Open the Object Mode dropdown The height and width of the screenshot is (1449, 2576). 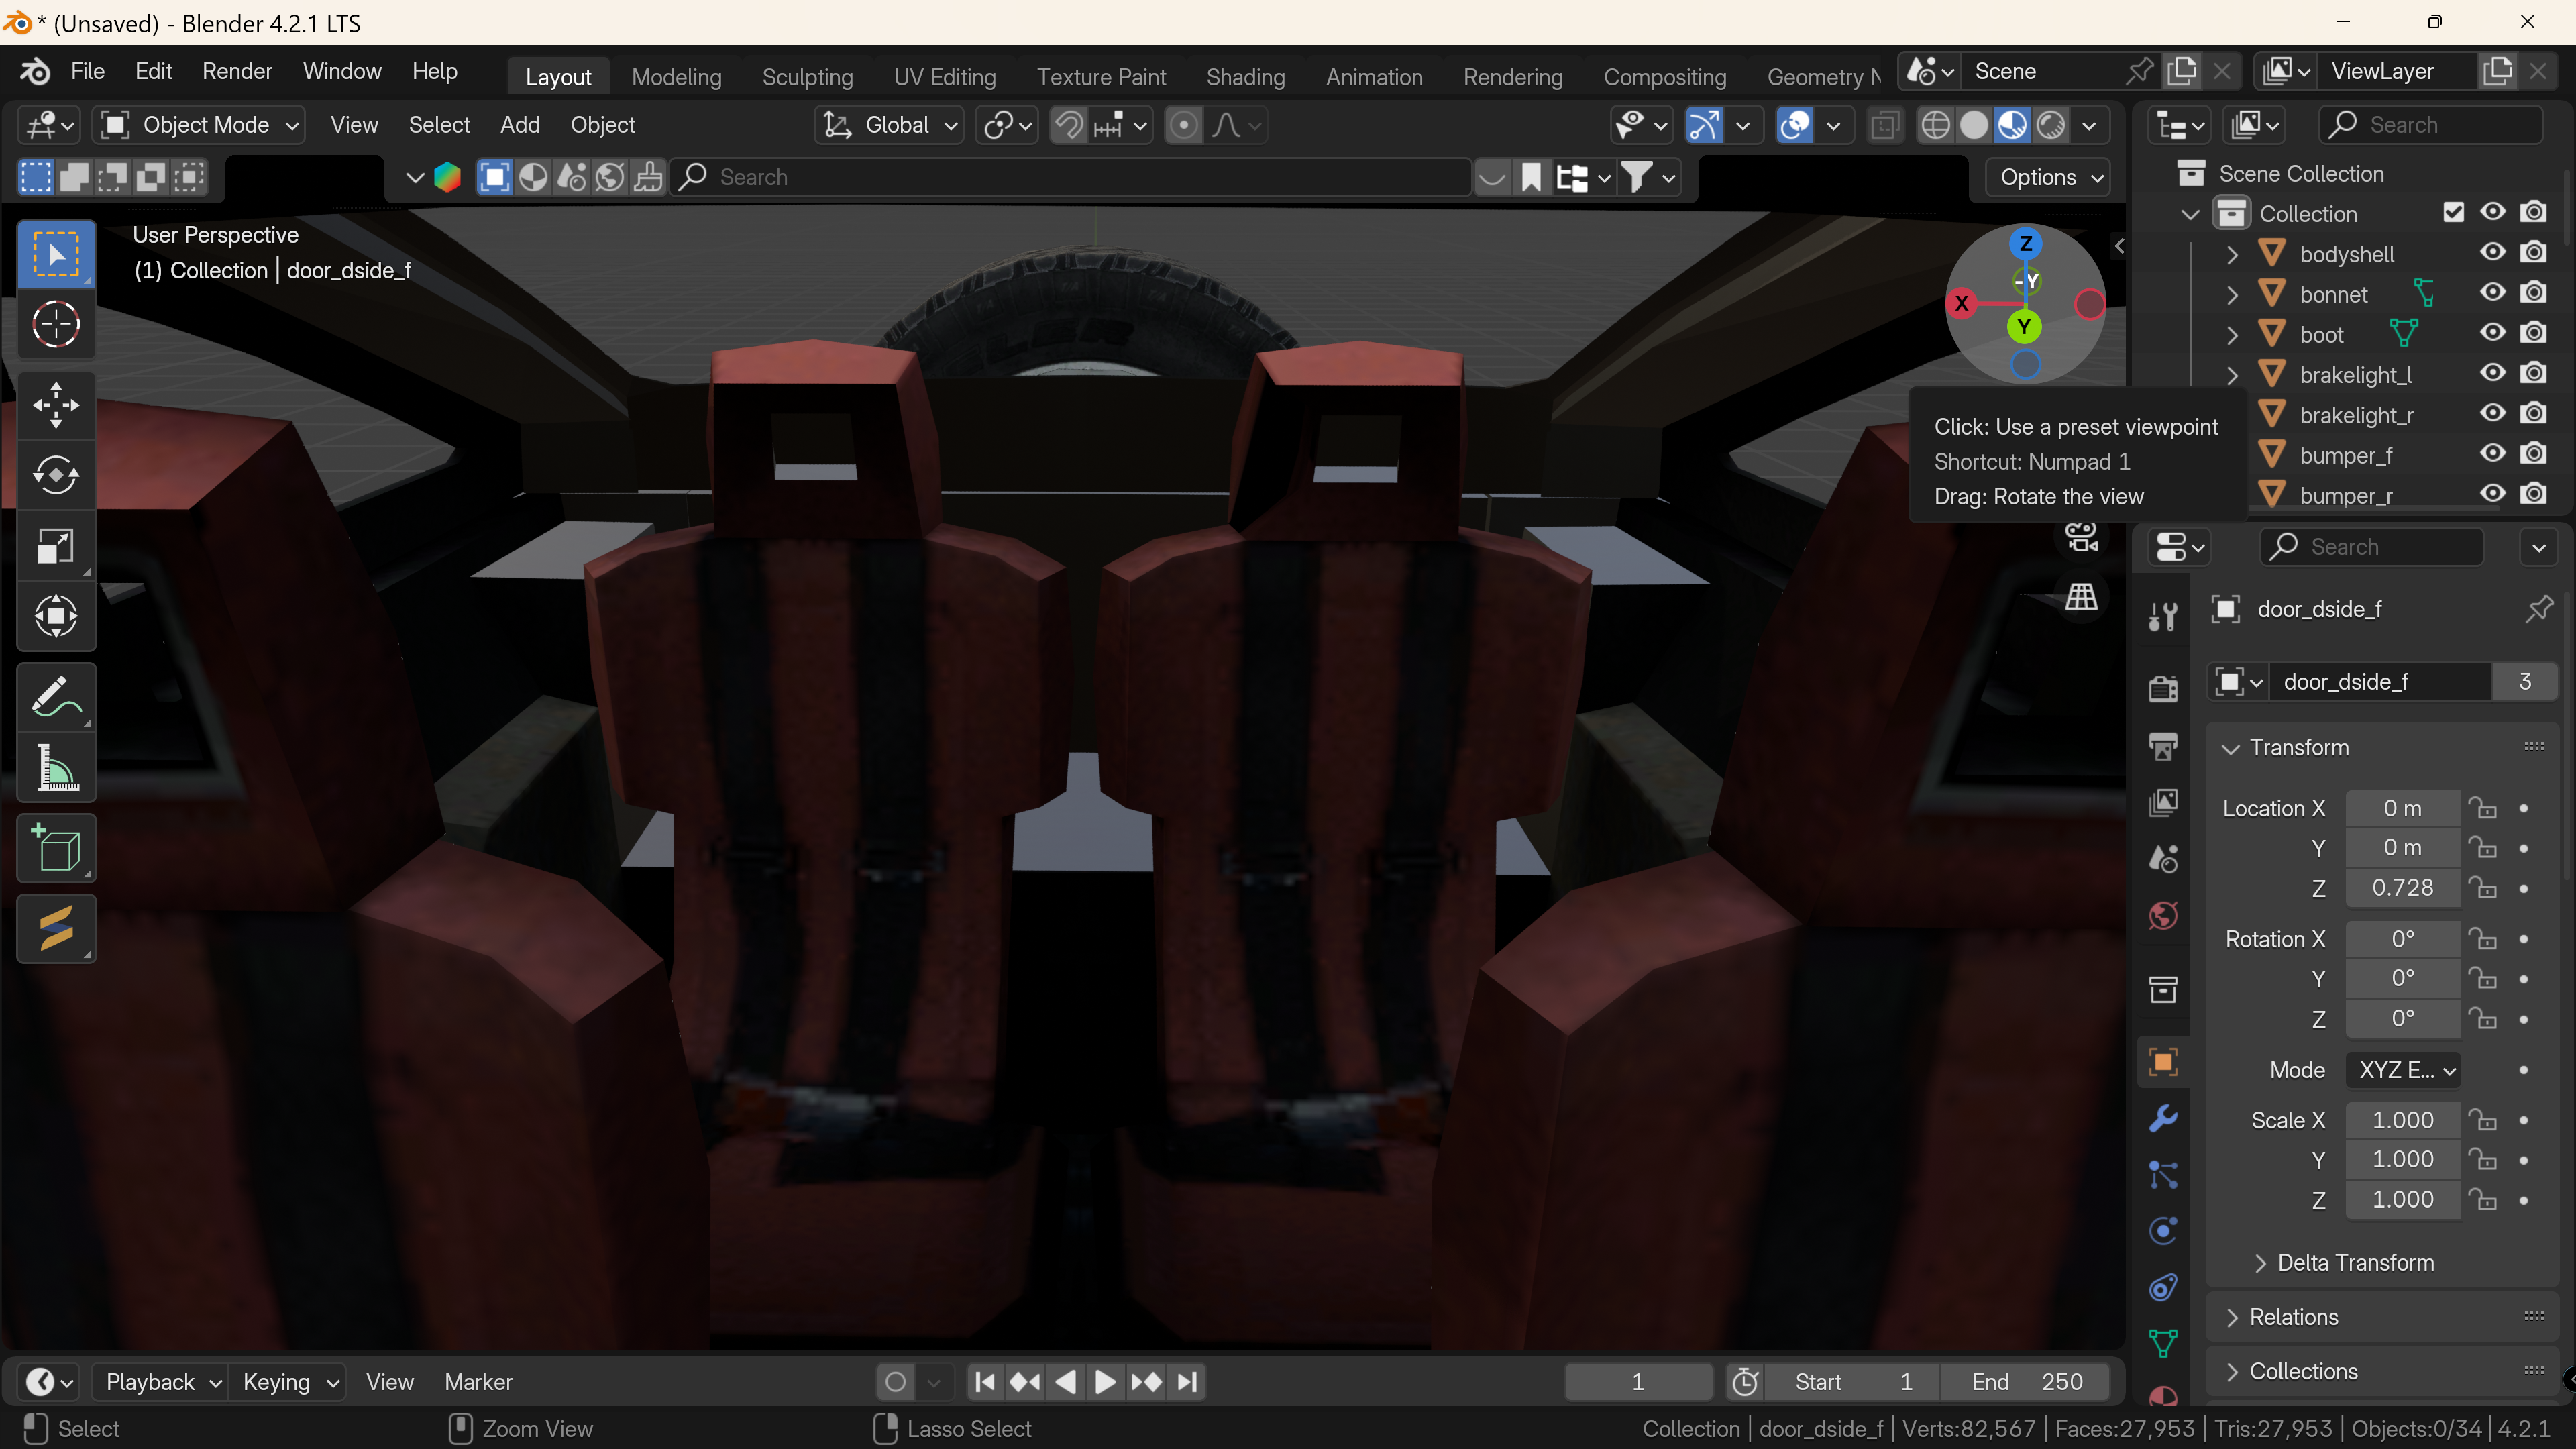(x=199, y=125)
